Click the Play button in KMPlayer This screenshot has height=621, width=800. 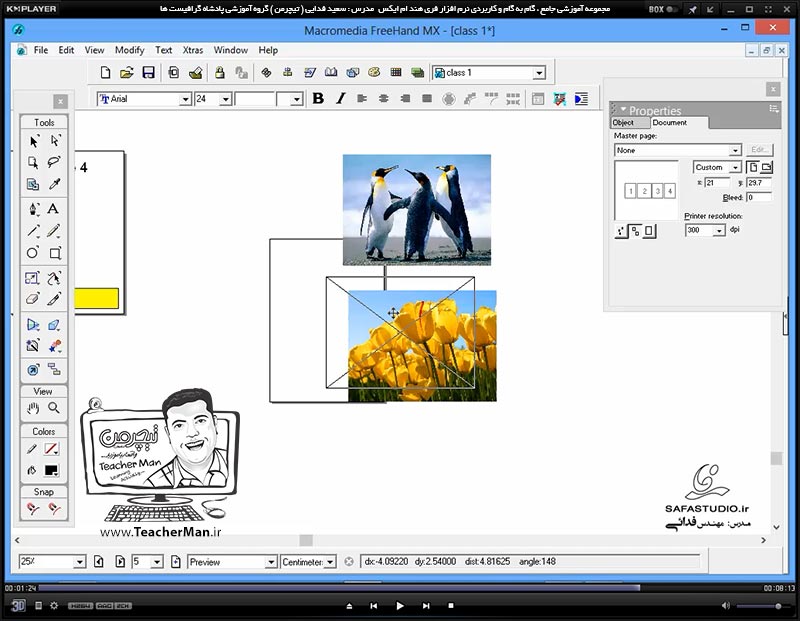pyautogui.click(x=400, y=606)
